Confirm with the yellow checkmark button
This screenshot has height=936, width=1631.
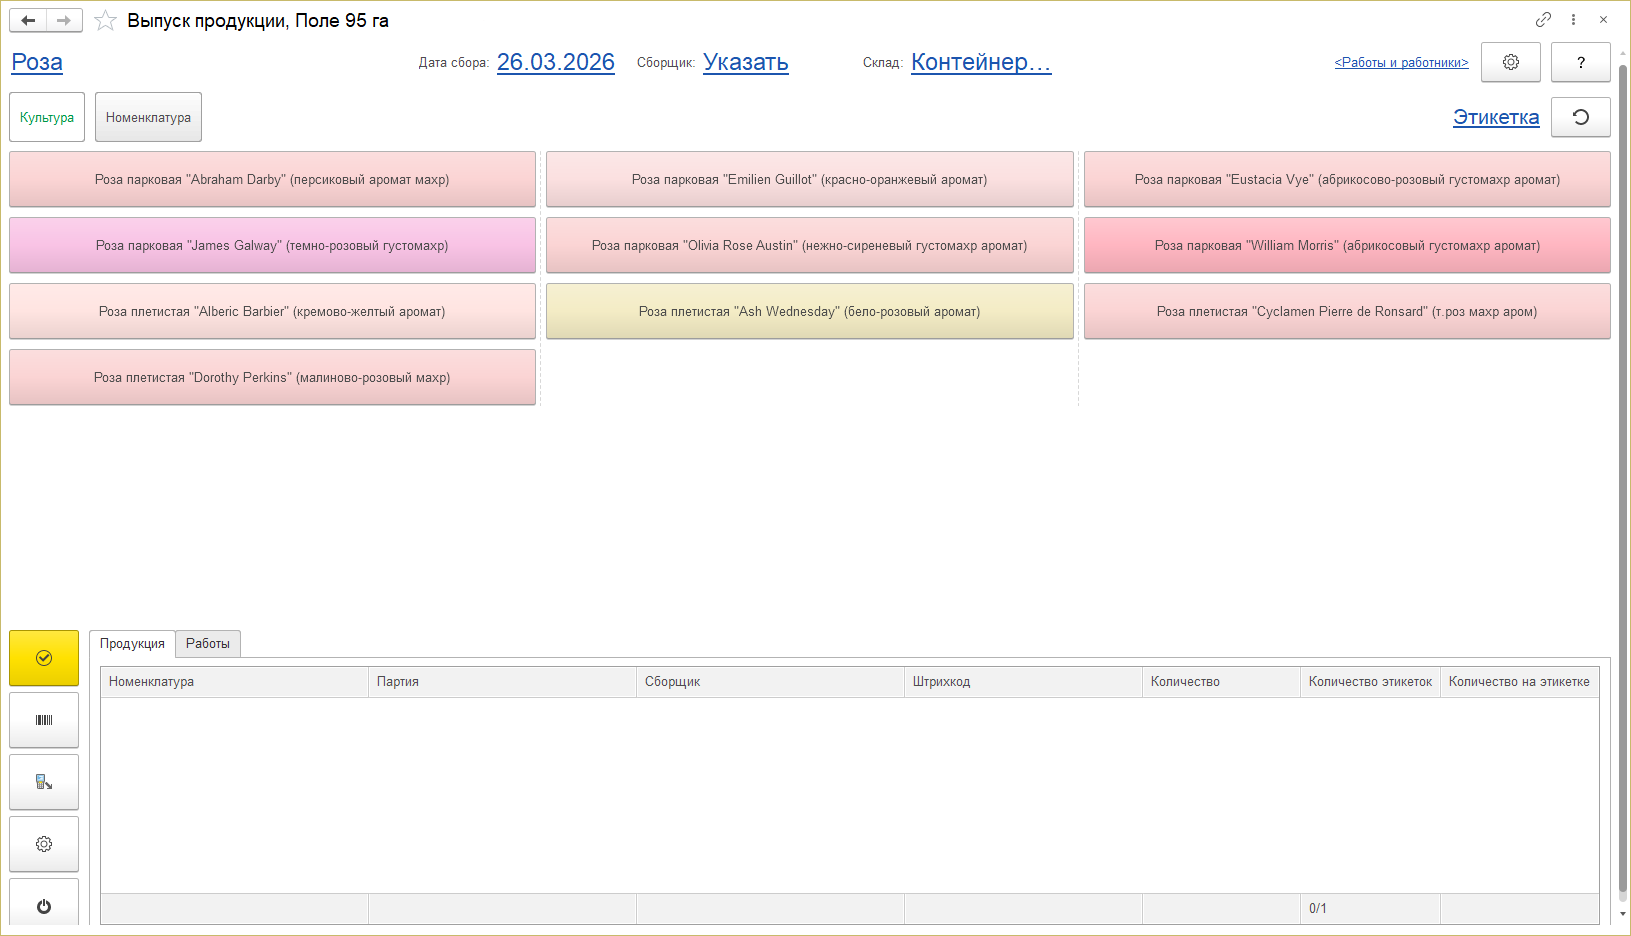pyautogui.click(x=44, y=658)
